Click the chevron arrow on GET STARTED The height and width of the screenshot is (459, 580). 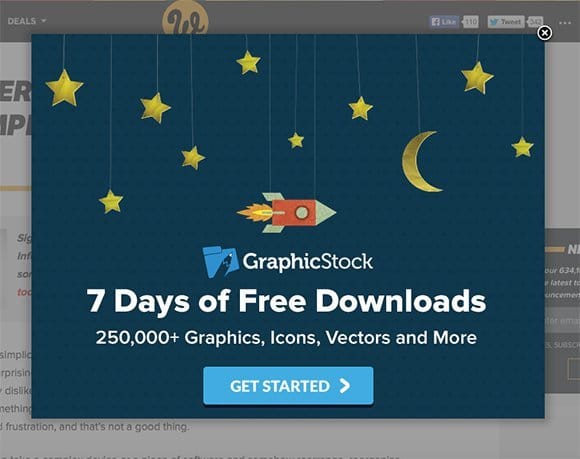click(344, 386)
